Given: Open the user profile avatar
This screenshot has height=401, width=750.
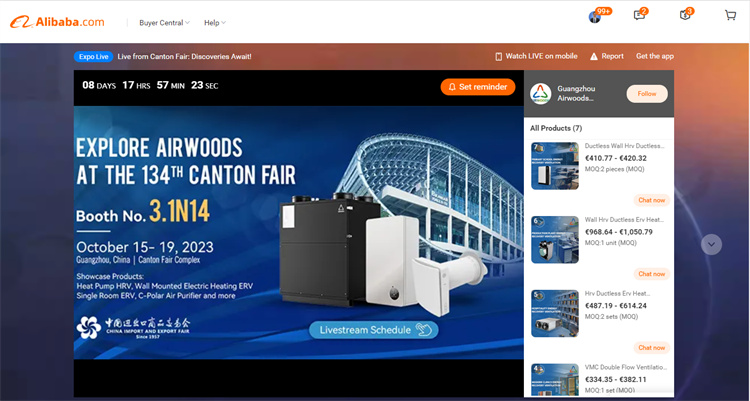Looking at the screenshot, I should 597,16.
